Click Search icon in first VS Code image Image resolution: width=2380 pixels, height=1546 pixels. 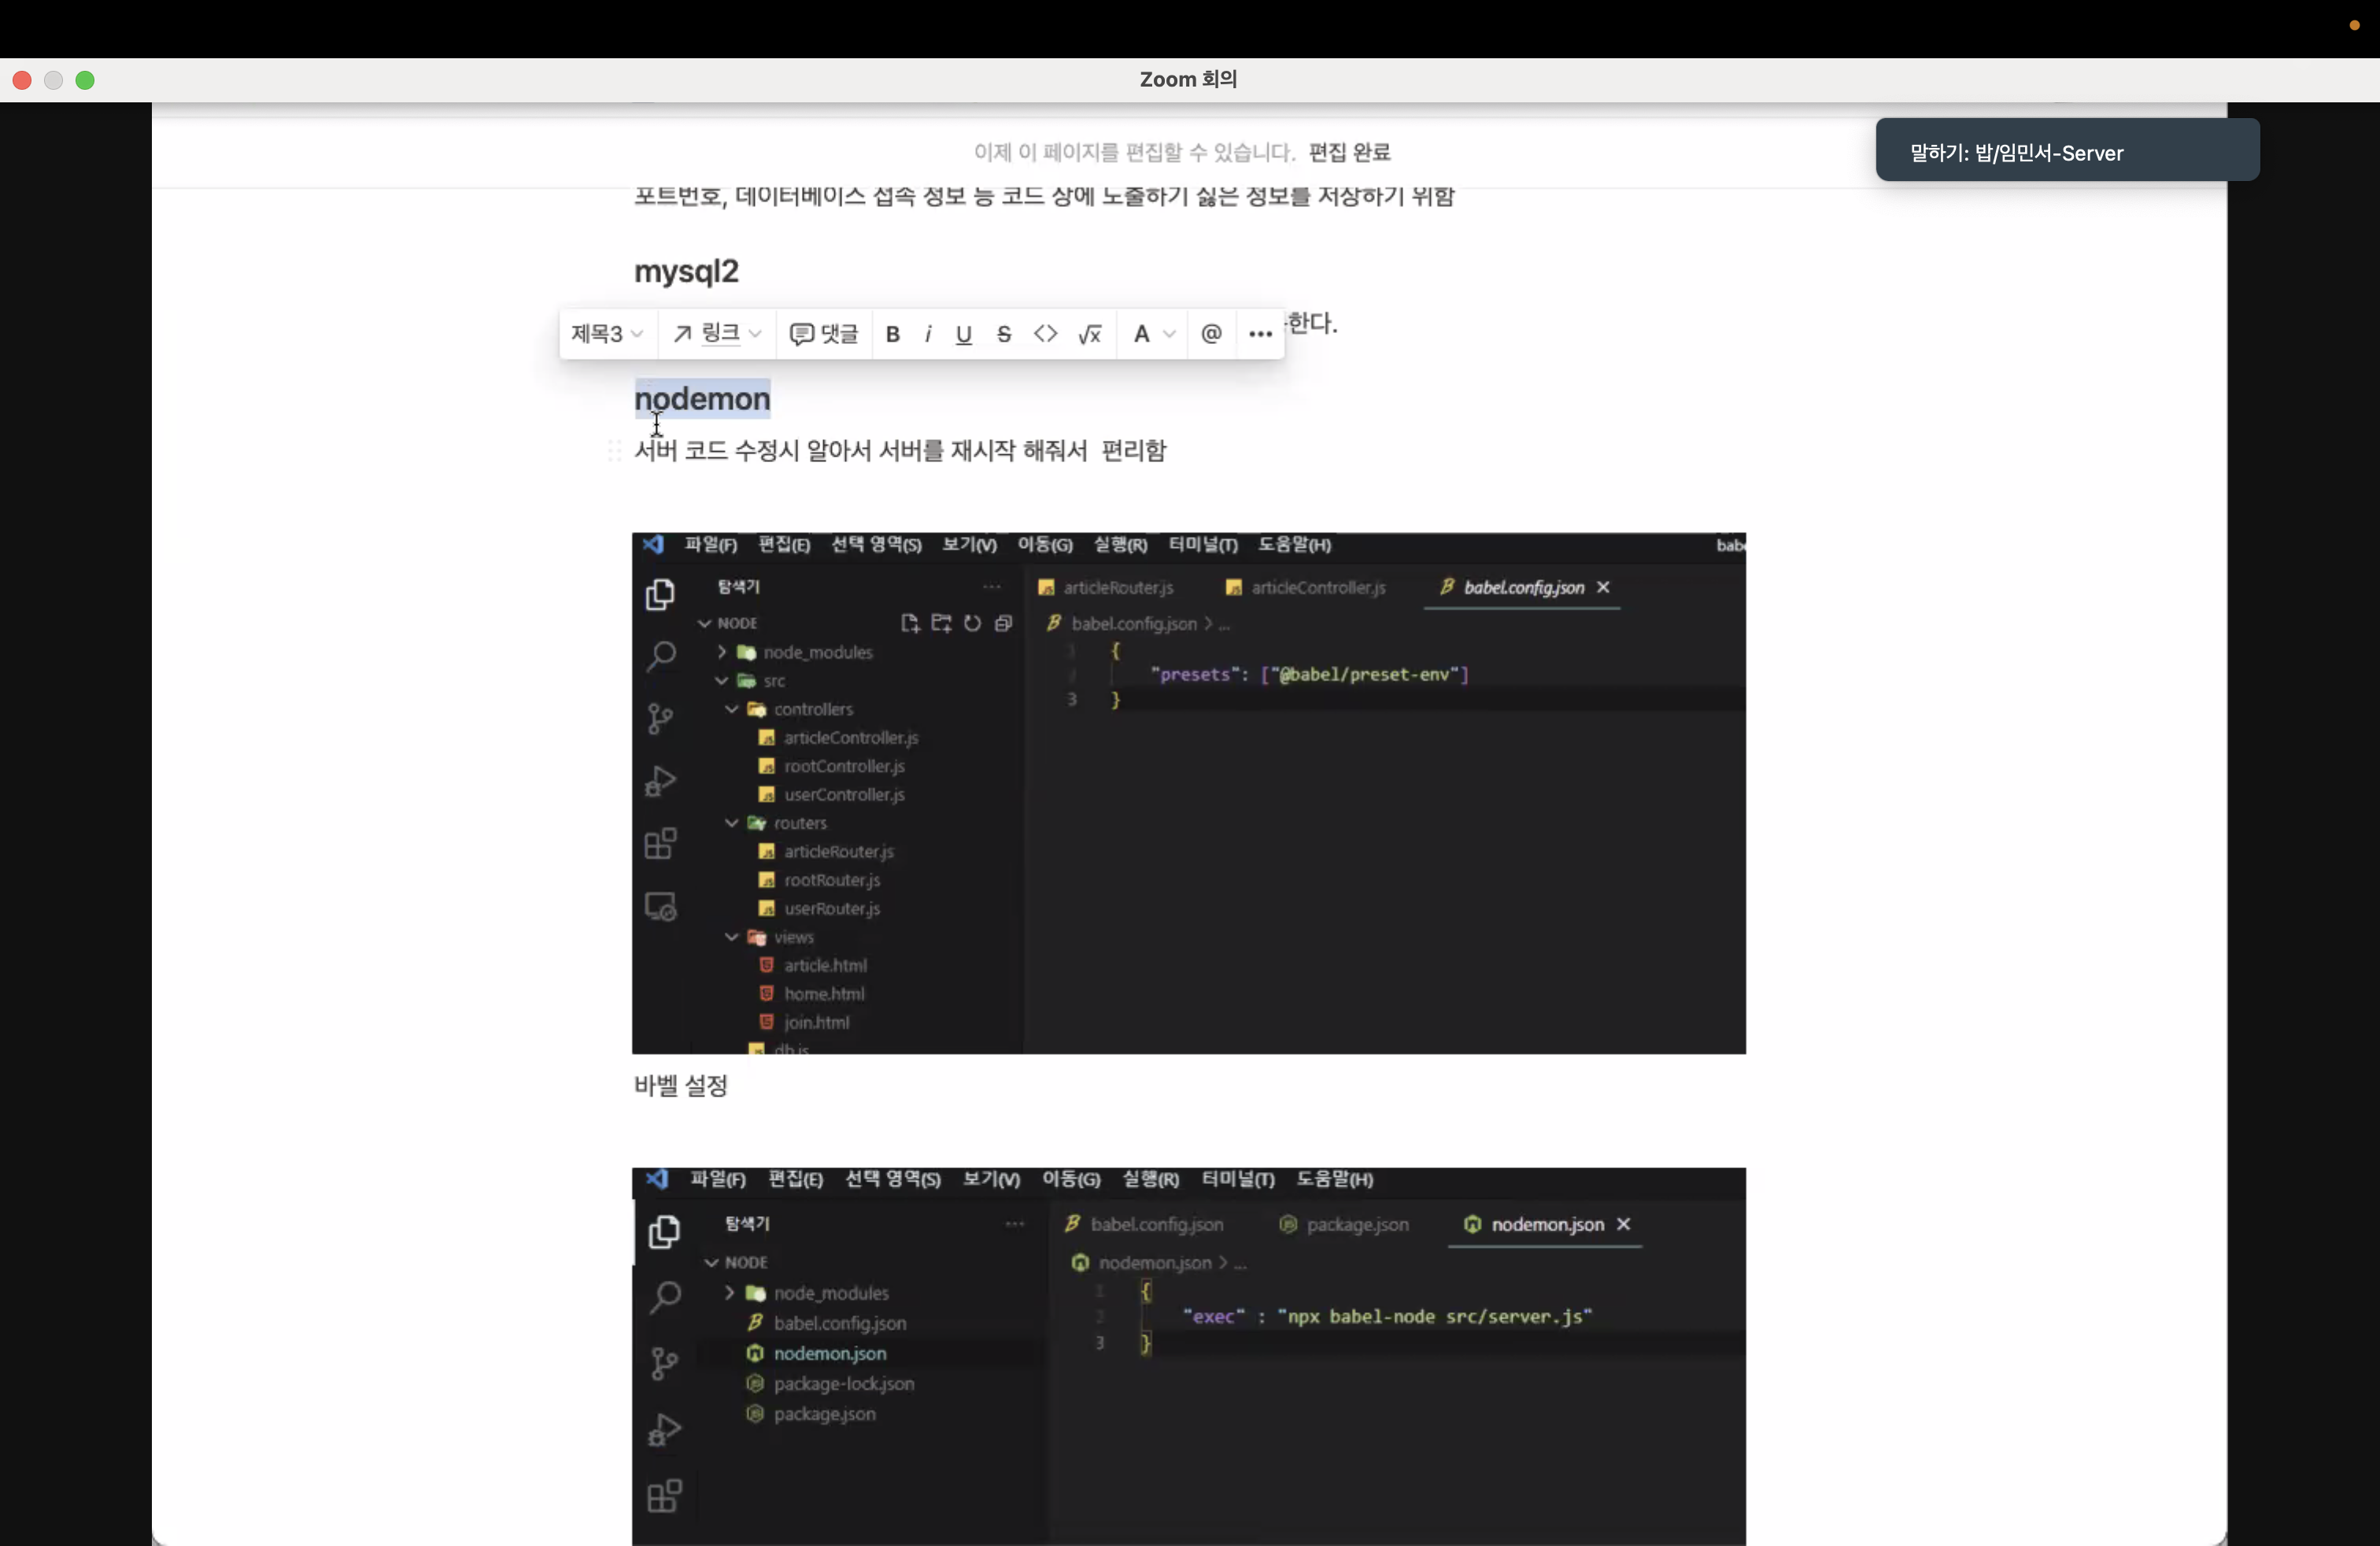pyautogui.click(x=660, y=657)
